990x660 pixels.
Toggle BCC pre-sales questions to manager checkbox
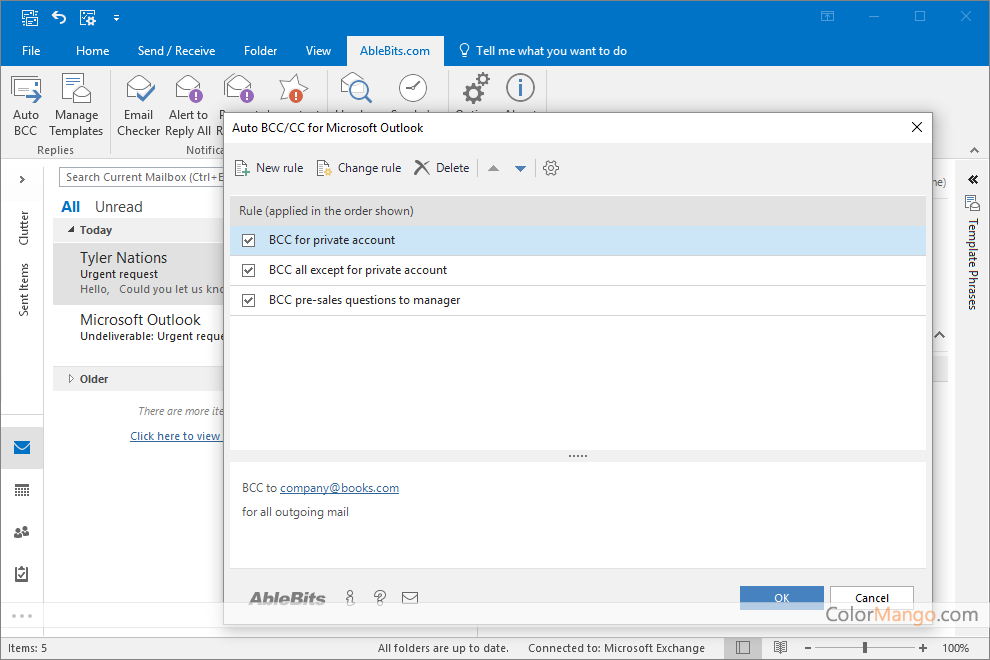click(x=249, y=301)
